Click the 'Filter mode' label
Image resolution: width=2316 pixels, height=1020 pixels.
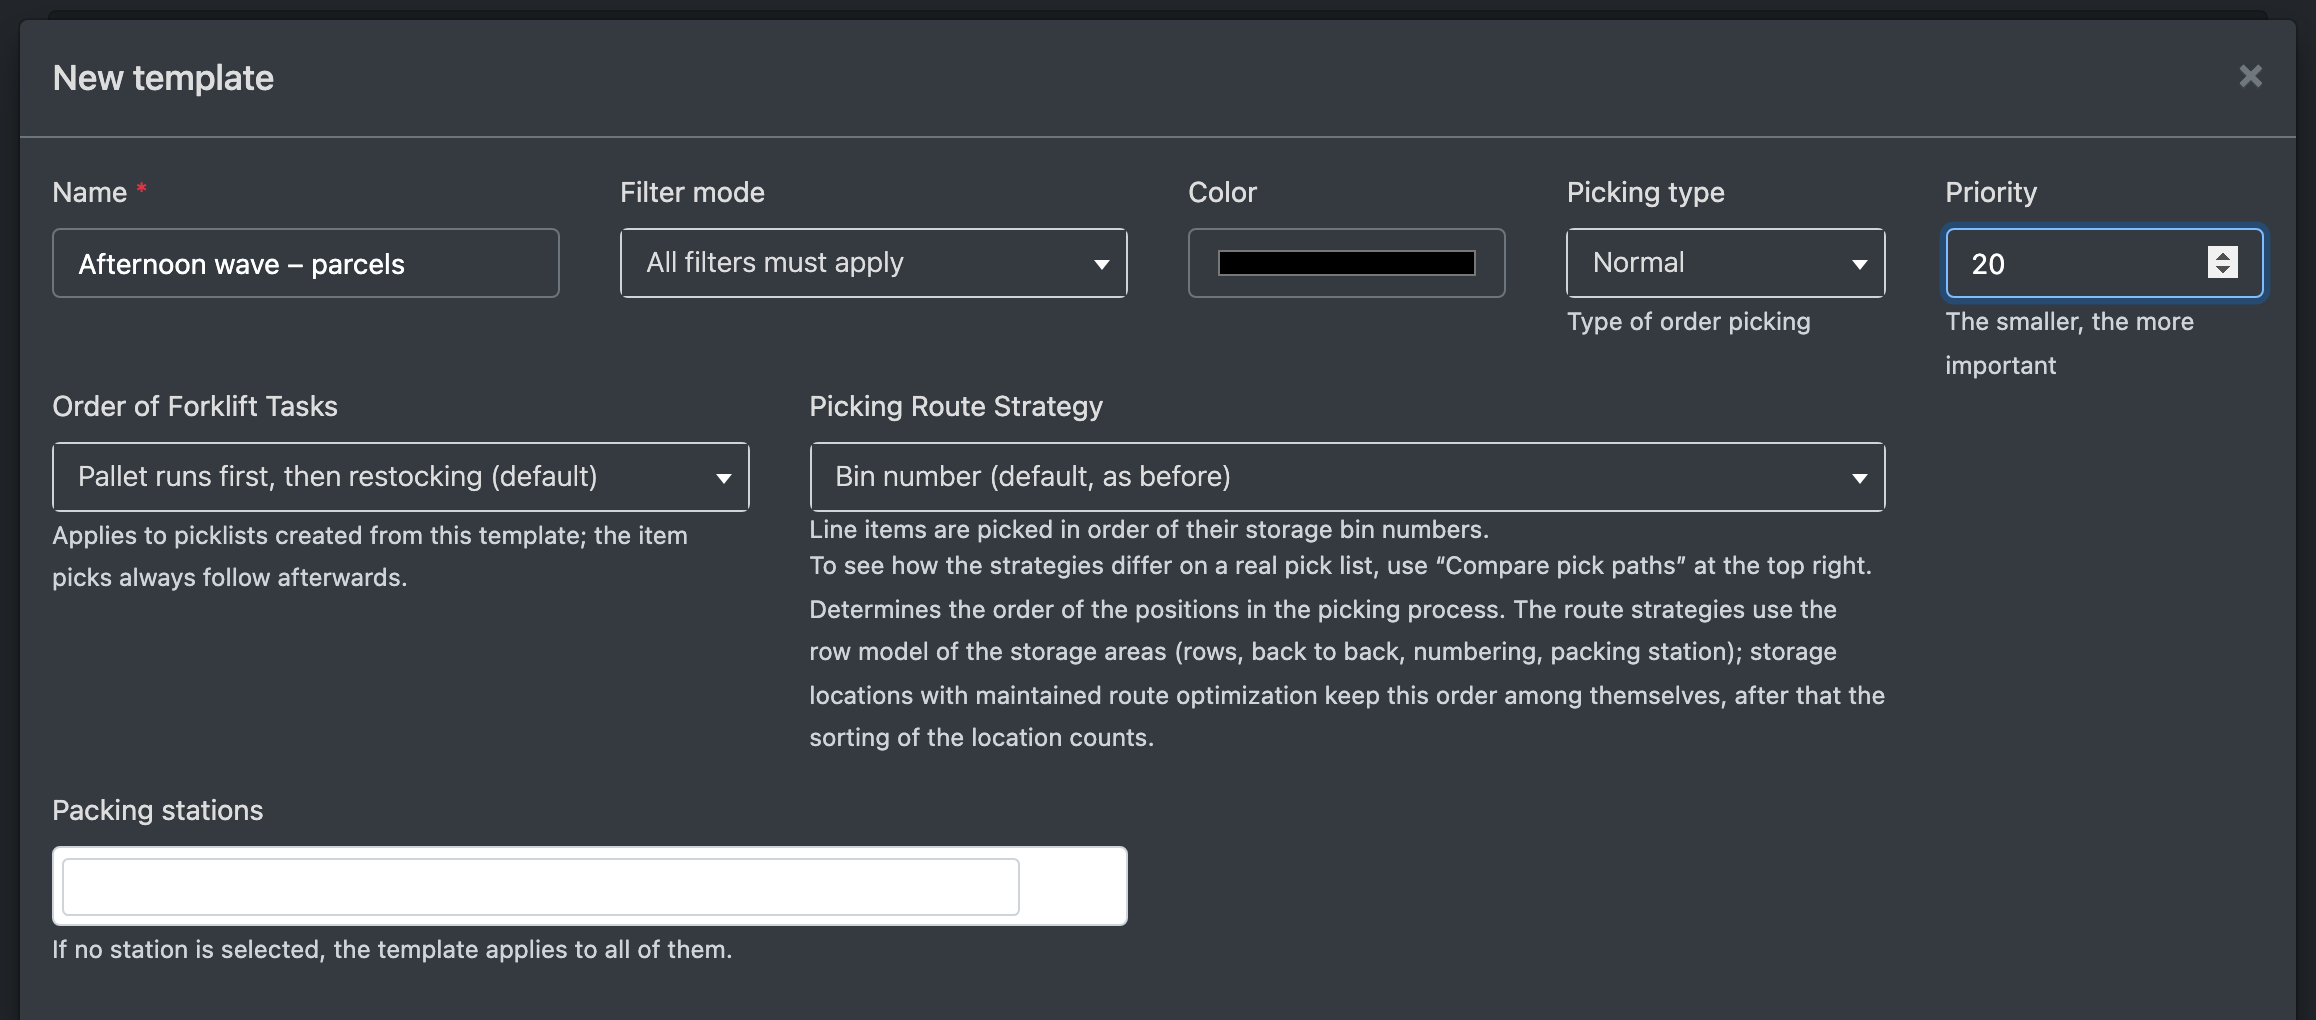click(x=692, y=192)
